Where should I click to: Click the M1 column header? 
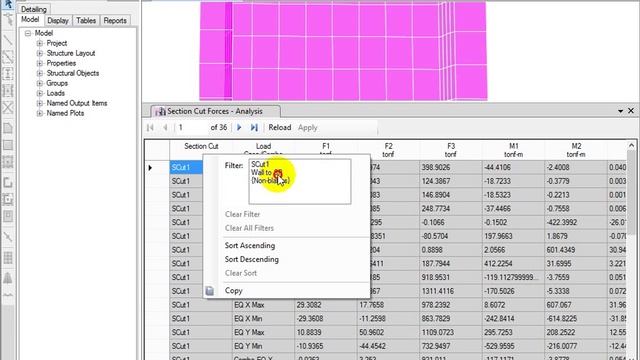513,150
